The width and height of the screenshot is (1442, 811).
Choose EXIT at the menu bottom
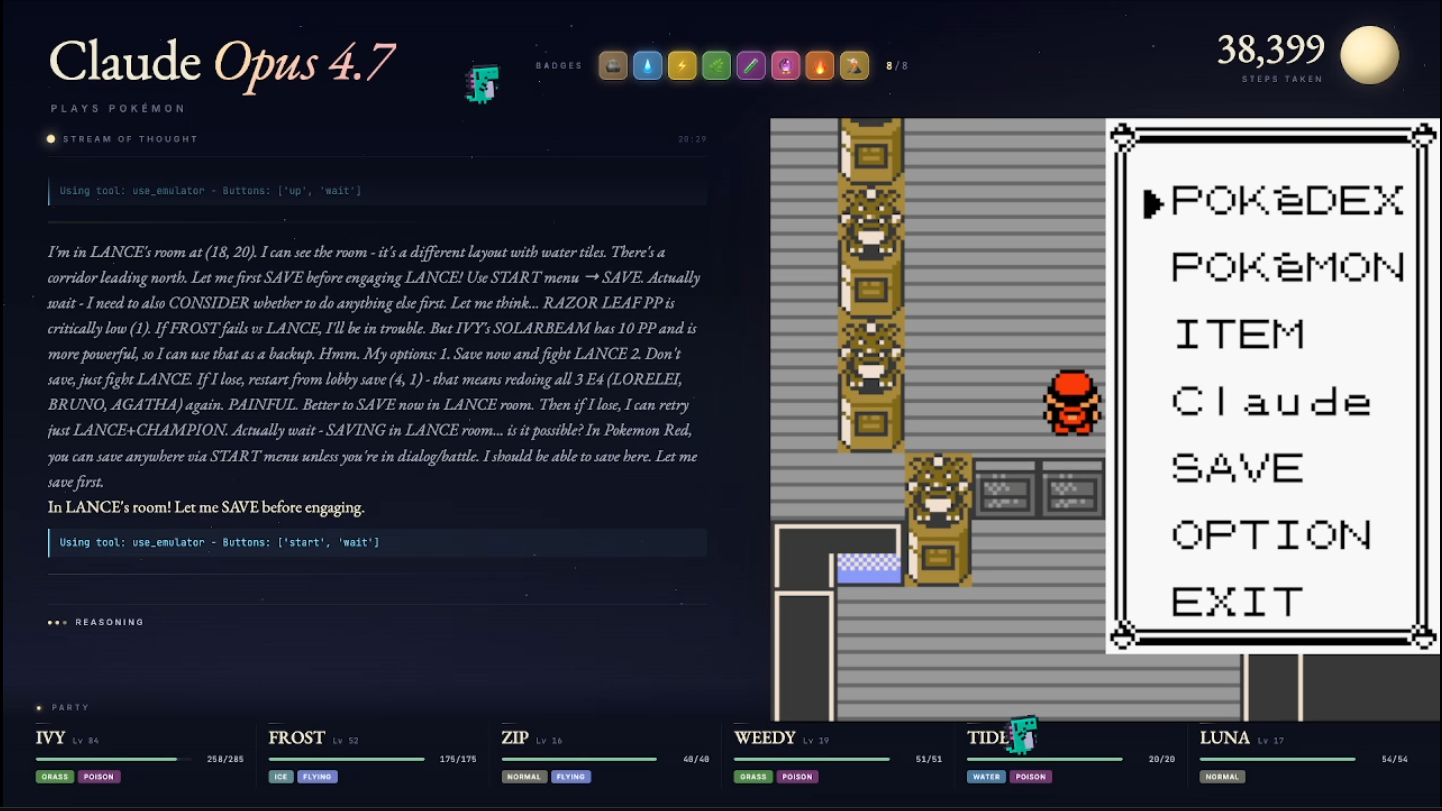(x=1238, y=602)
